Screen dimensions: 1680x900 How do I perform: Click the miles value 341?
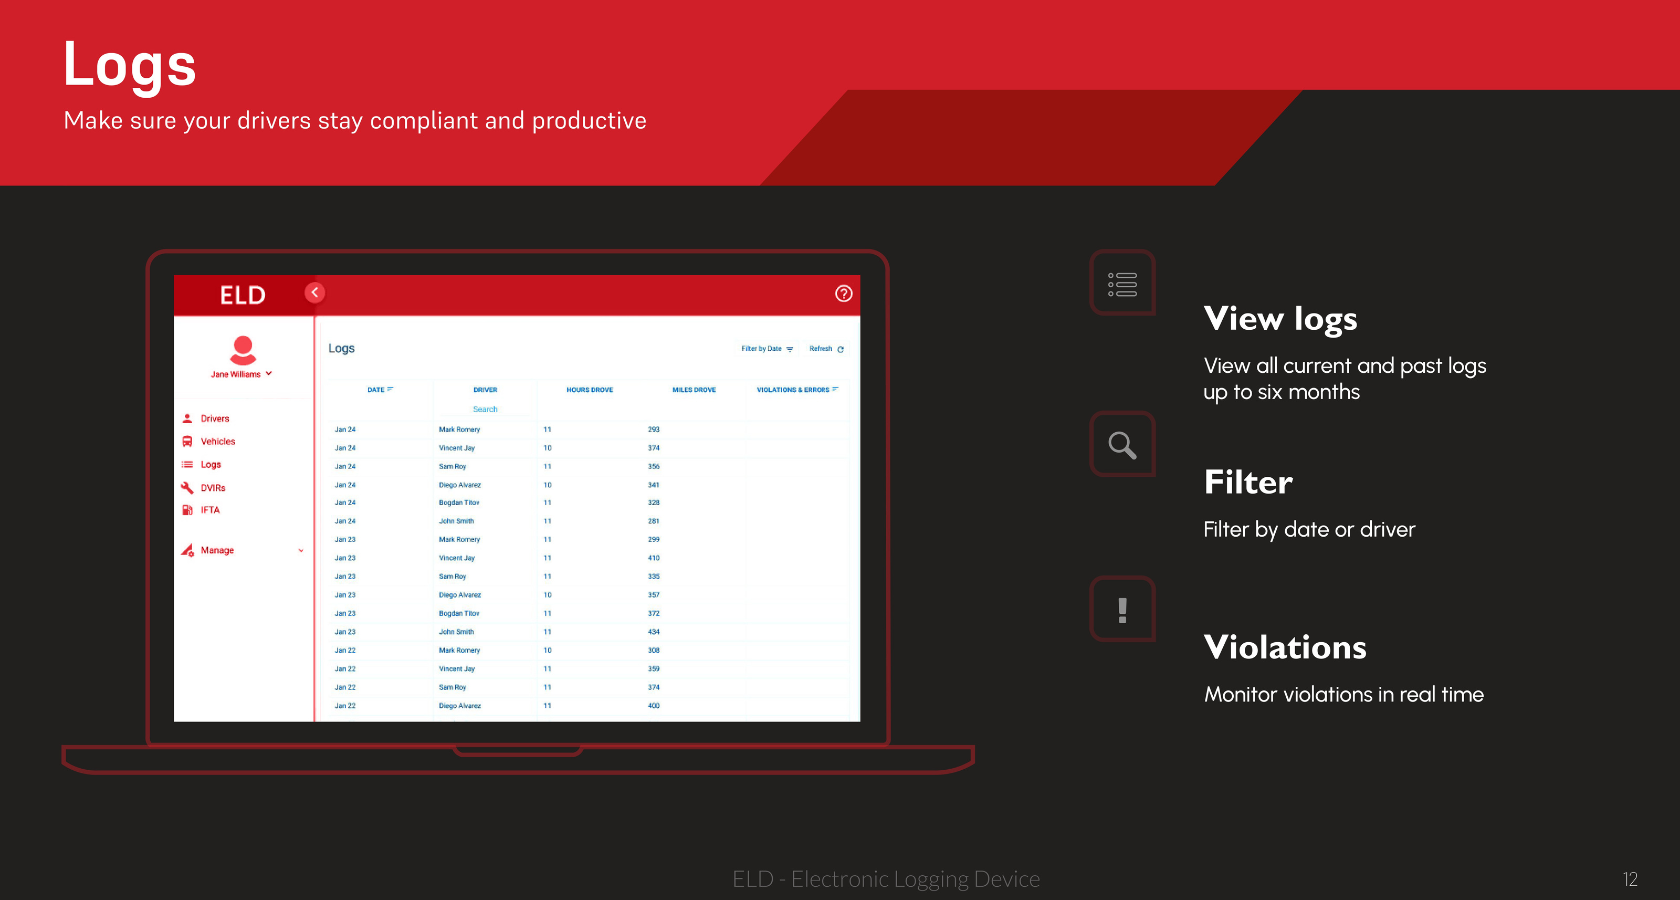(x=654, y=485)
